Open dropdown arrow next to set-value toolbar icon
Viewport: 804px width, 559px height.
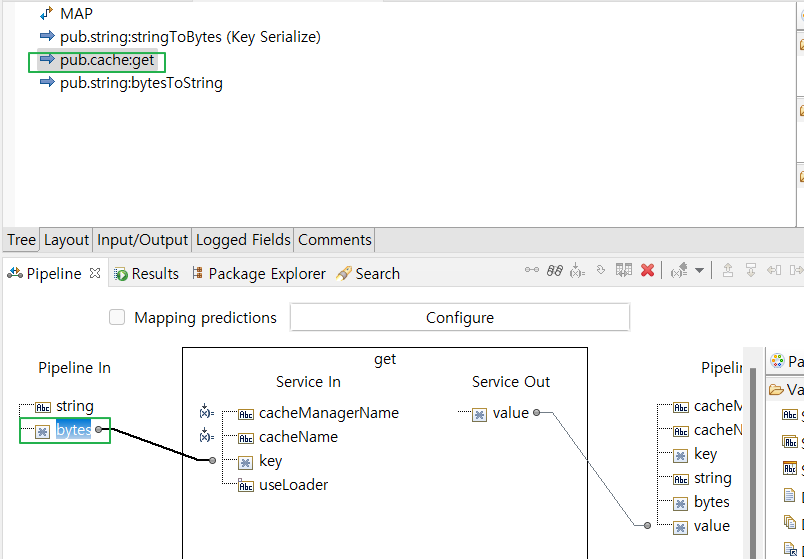point(699,271)
